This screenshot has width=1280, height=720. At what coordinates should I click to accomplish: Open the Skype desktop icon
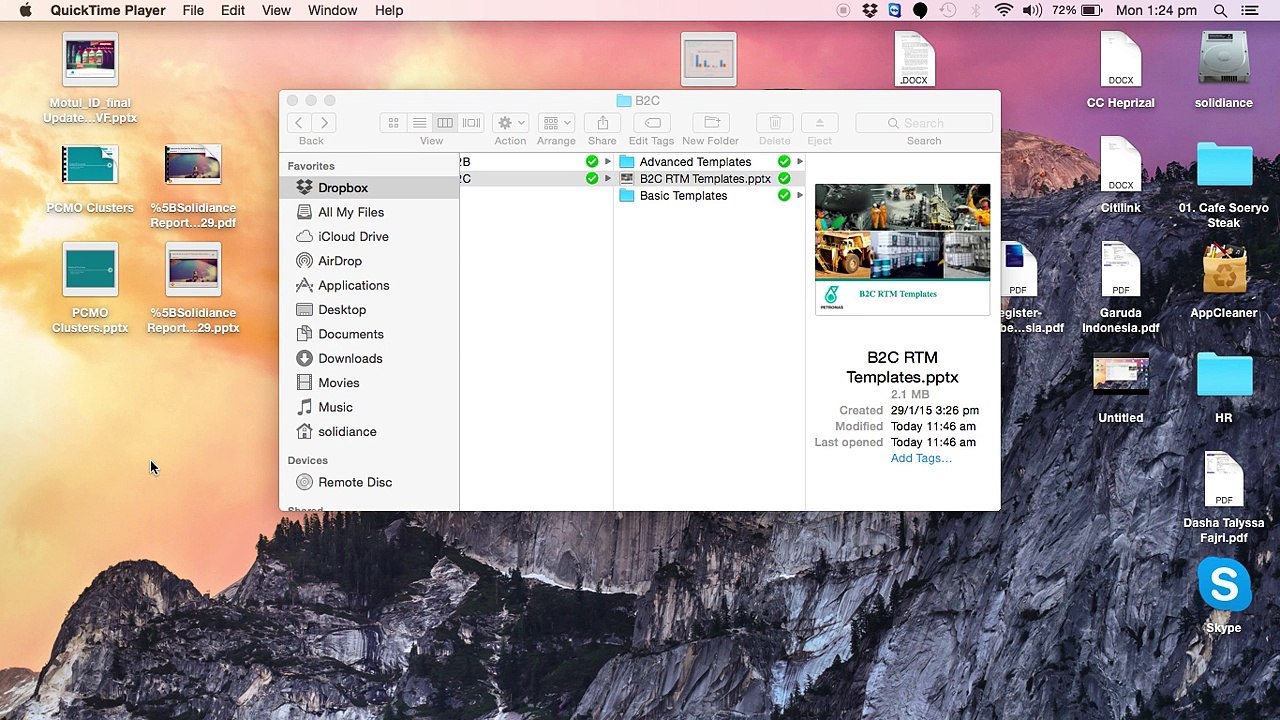point(1224,586)
